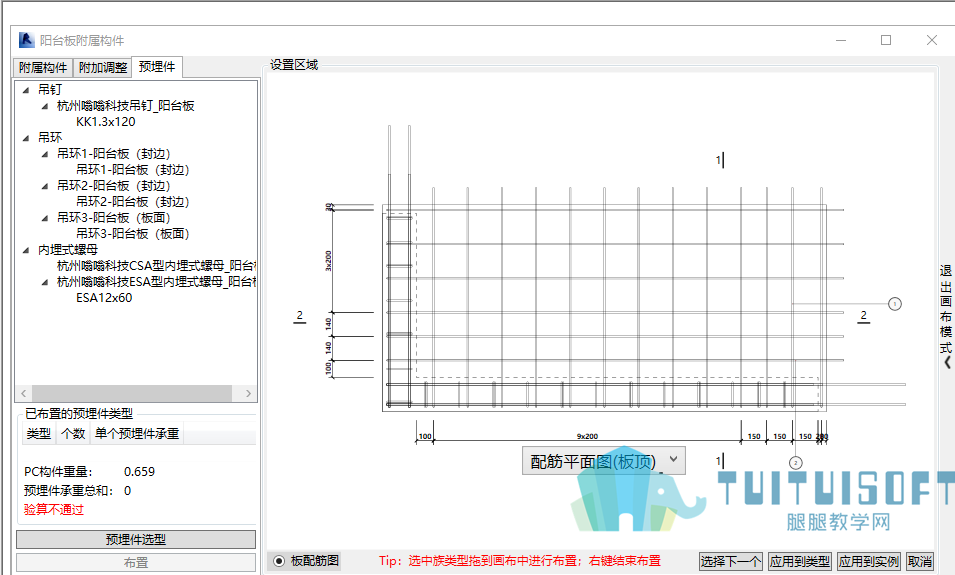
Task: Click rebar callout bubble 1 in drawing
Action: pos(895,304)
